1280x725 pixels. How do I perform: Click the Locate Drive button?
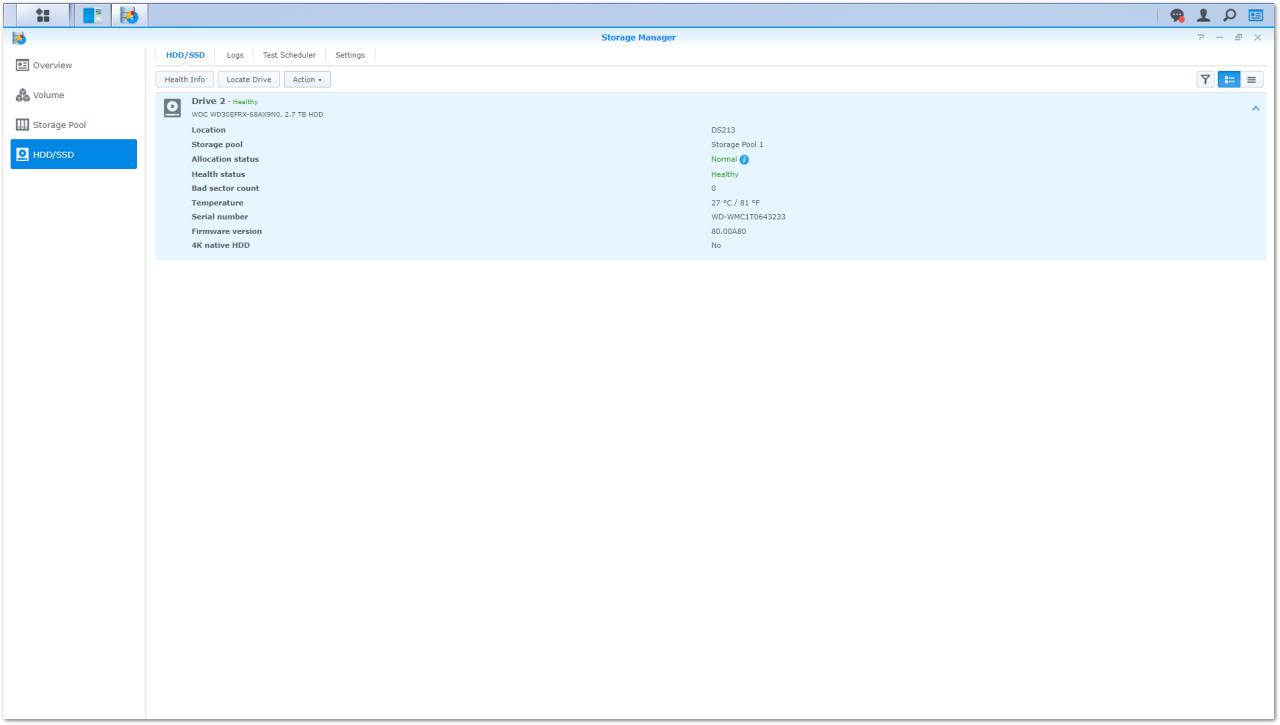pos(248,79)
